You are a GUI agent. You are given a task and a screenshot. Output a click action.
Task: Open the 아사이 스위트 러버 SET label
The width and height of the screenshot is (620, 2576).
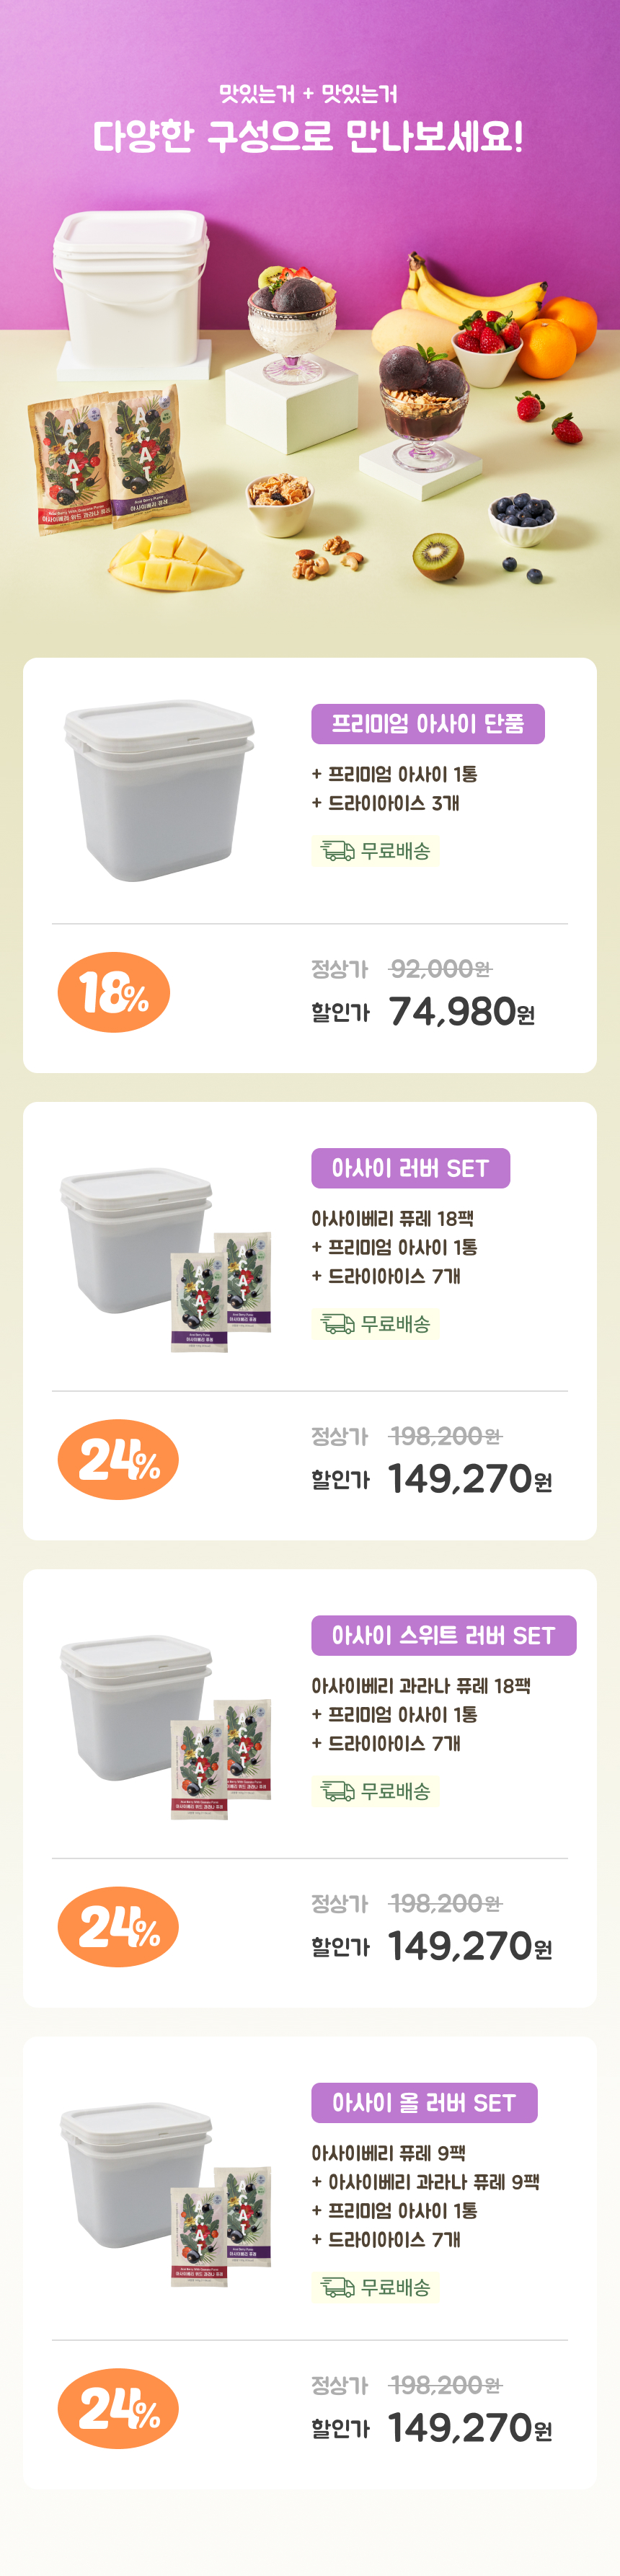(x=443, y=1635)
